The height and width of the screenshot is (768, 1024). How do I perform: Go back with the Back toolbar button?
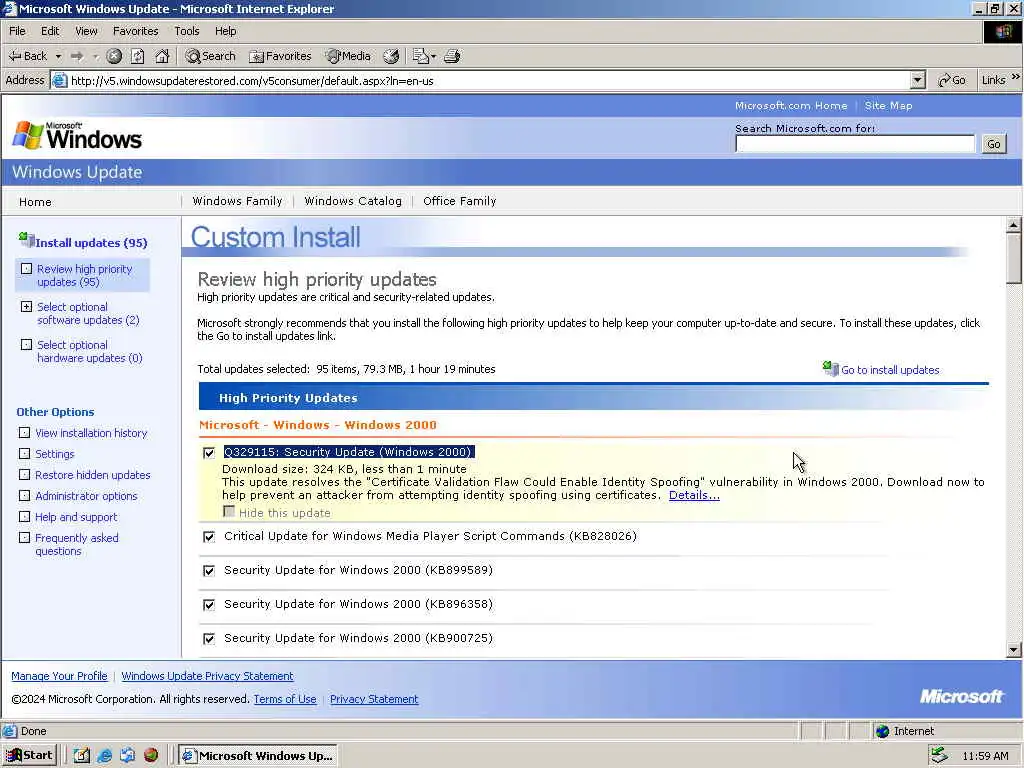[x=27, y=56]
